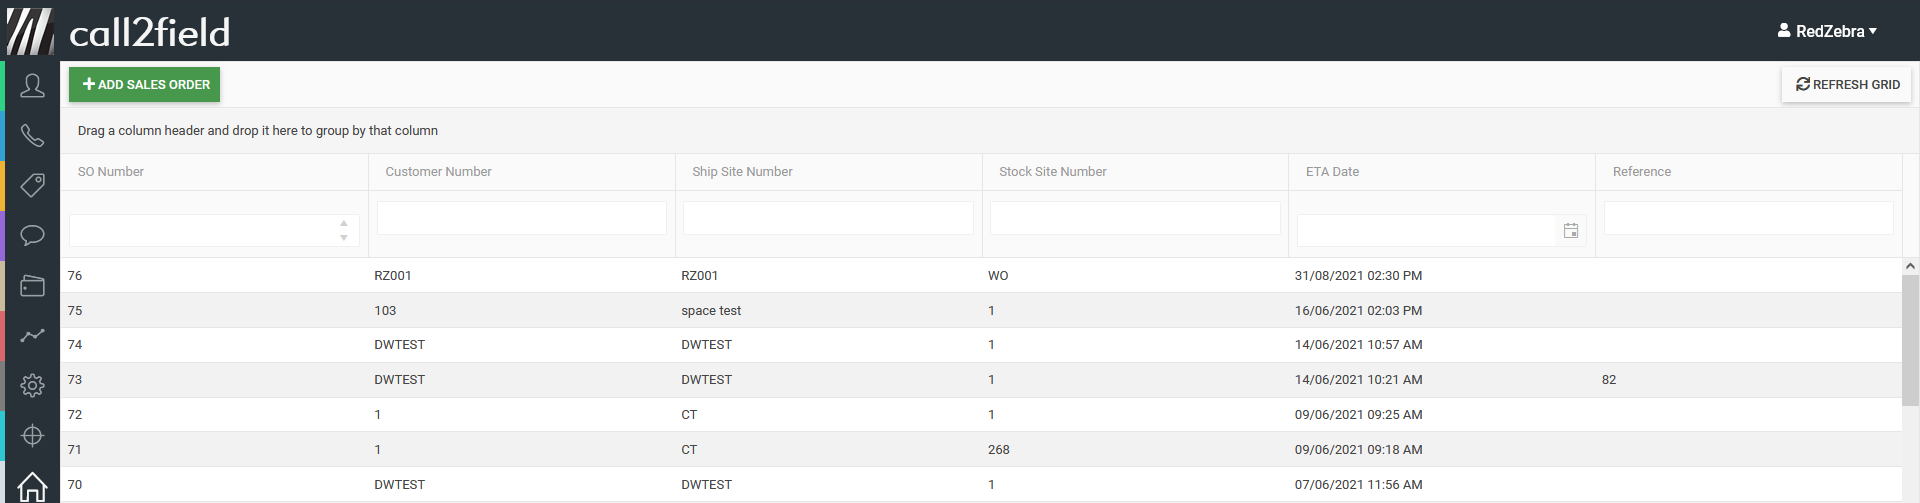Click the Reference filter input field
This screenshot has width=1920, height=503.
click(1748, 218)
